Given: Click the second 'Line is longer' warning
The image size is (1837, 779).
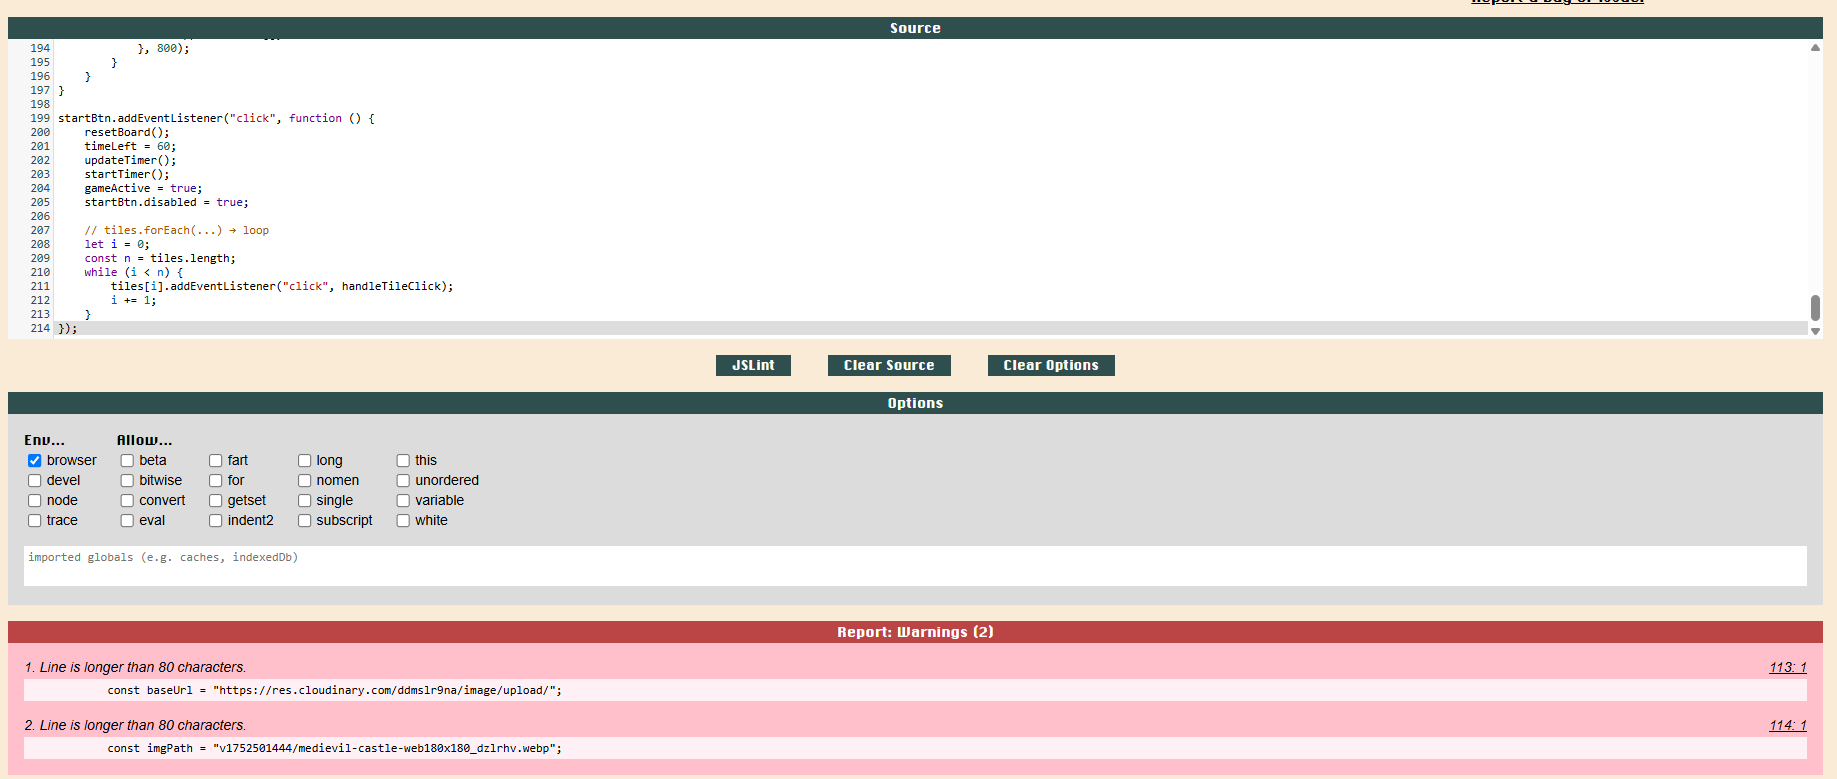Looking at the screenshot, I should coord(135,725).
